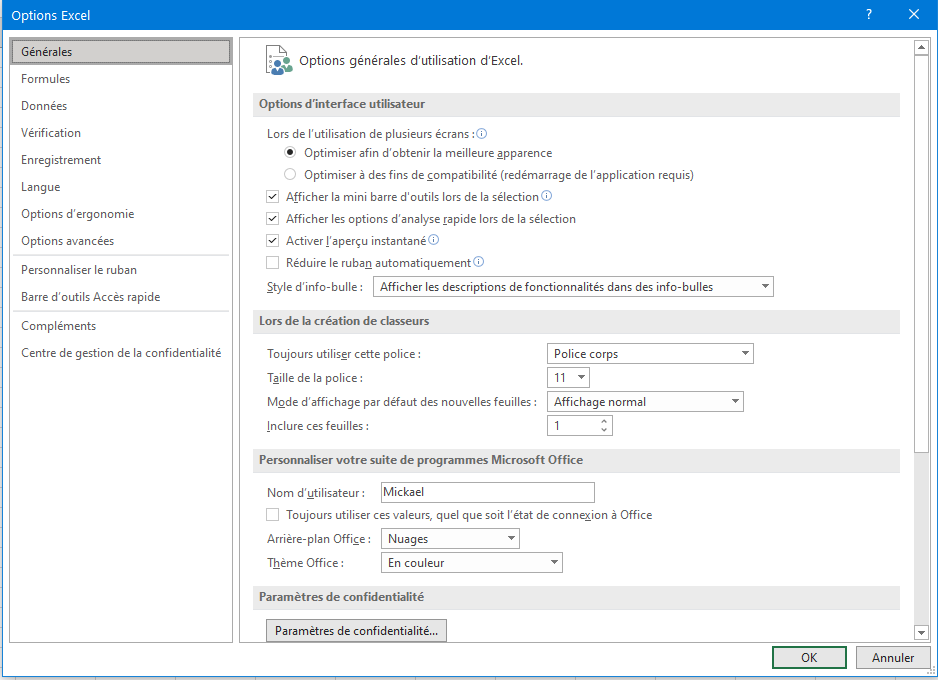Click the scrollbar down arrow
Screen dimensions: 938x680
coord(921,632)
